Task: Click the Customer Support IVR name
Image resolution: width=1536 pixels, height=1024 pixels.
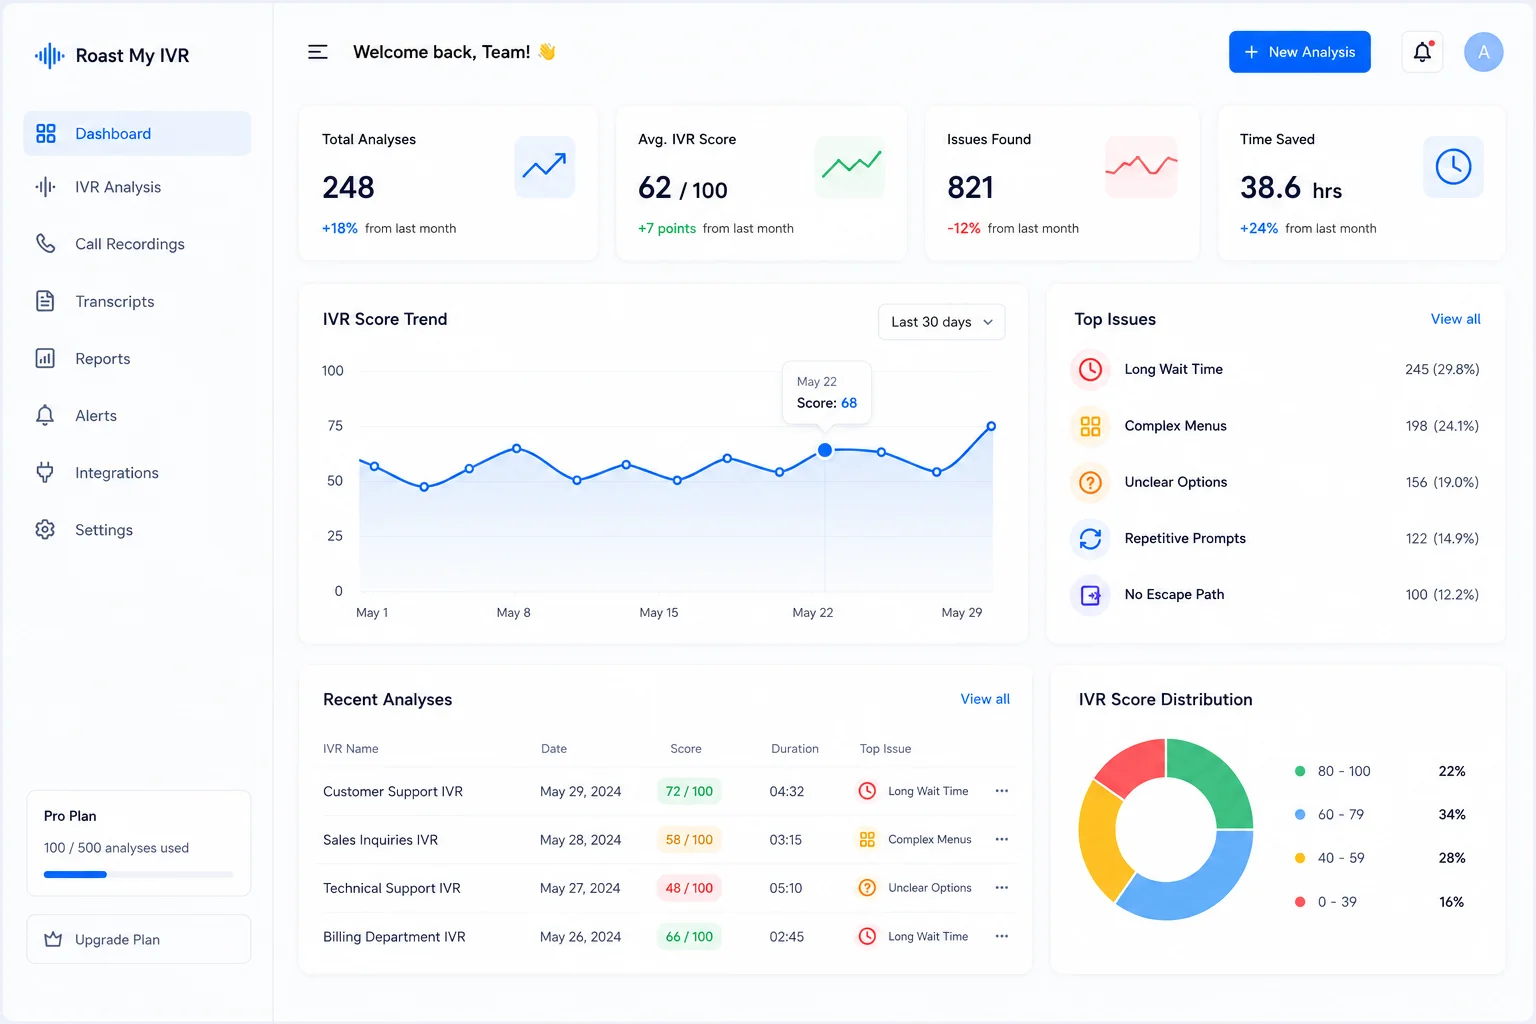Action: [393, 791]
